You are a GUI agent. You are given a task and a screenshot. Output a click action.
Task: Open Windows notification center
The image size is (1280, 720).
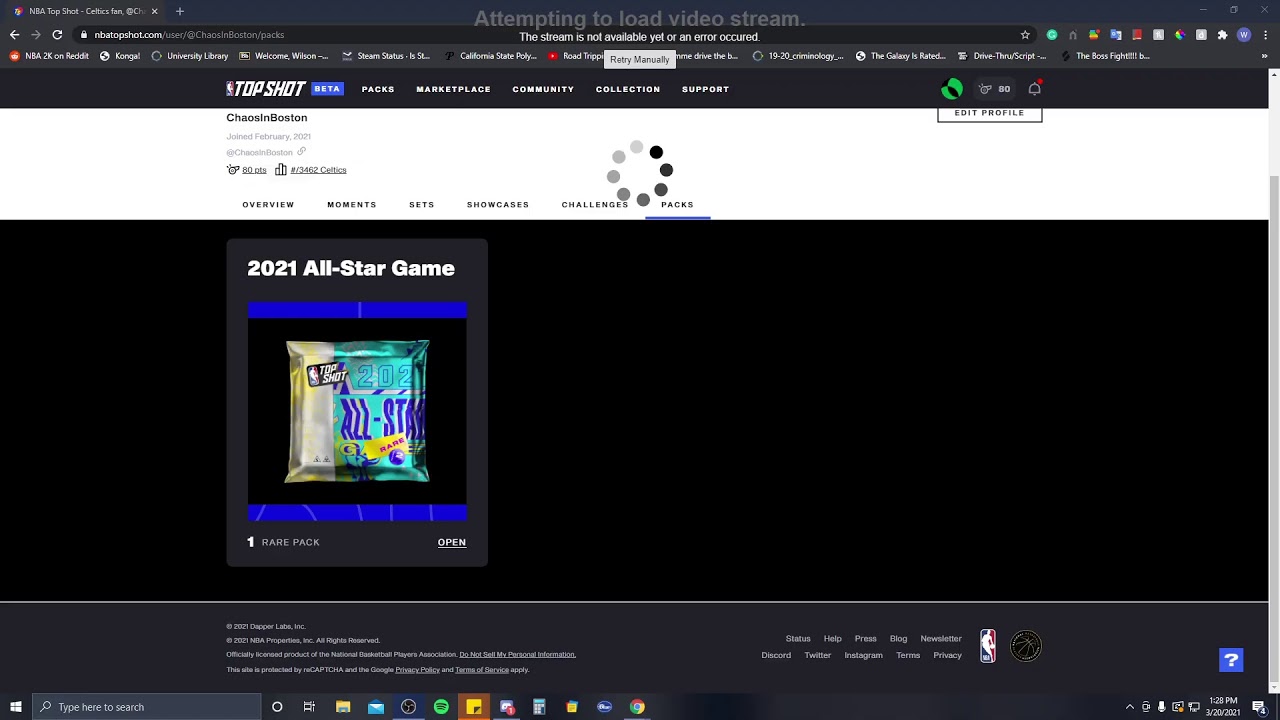click(1260, 707)
